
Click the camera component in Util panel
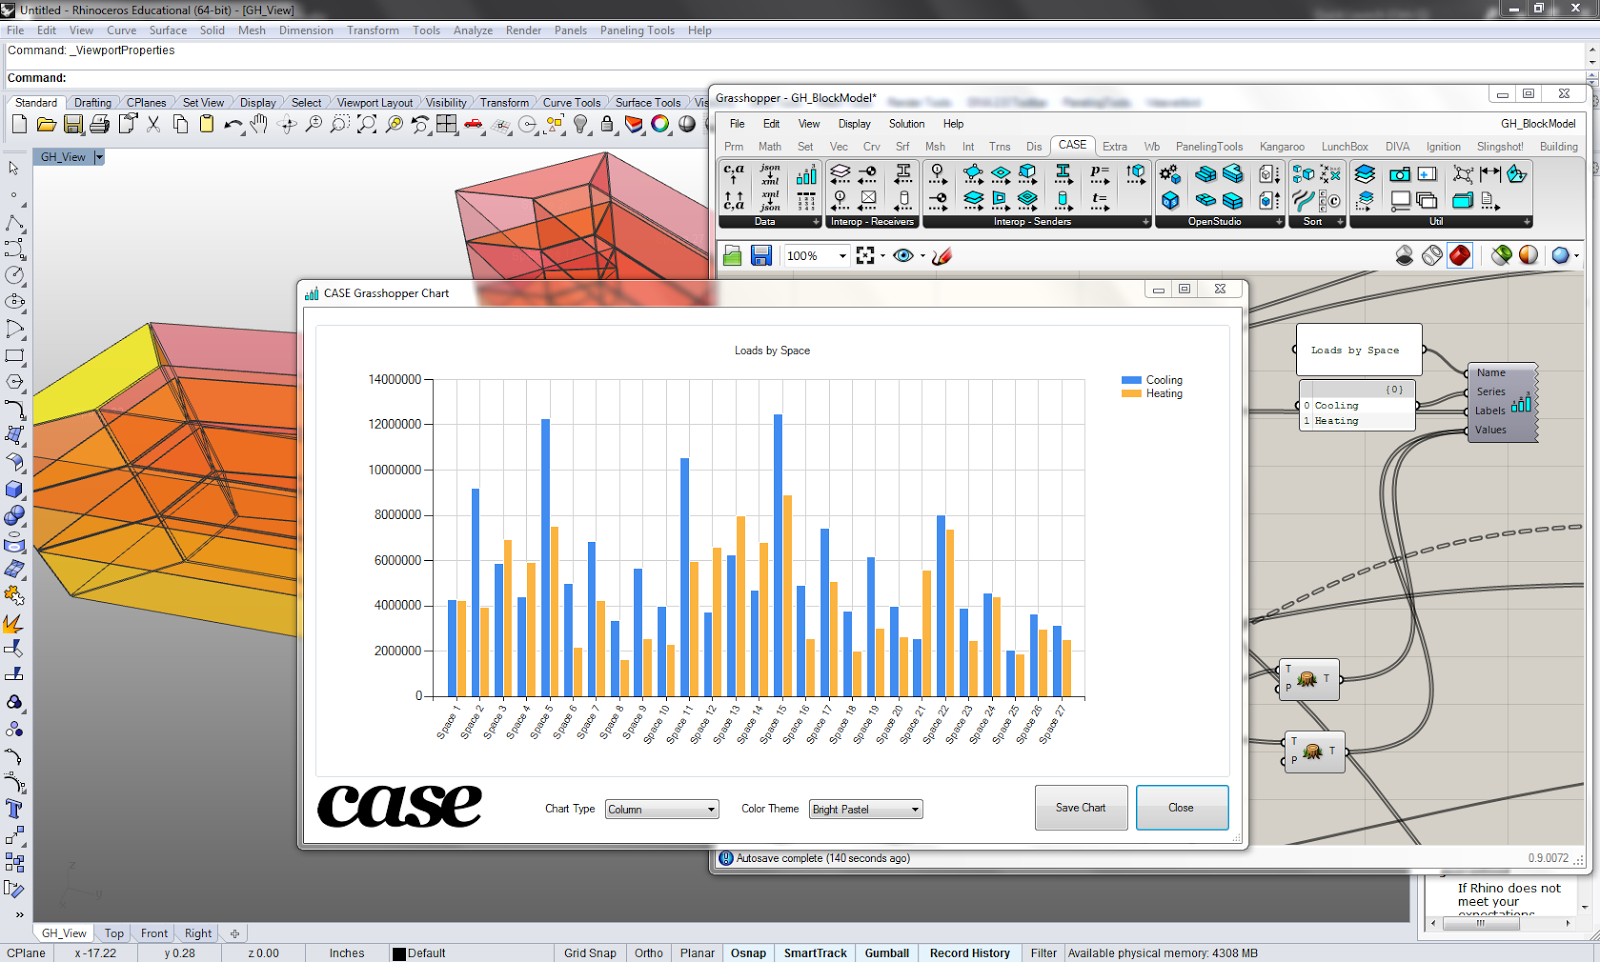1400,175
